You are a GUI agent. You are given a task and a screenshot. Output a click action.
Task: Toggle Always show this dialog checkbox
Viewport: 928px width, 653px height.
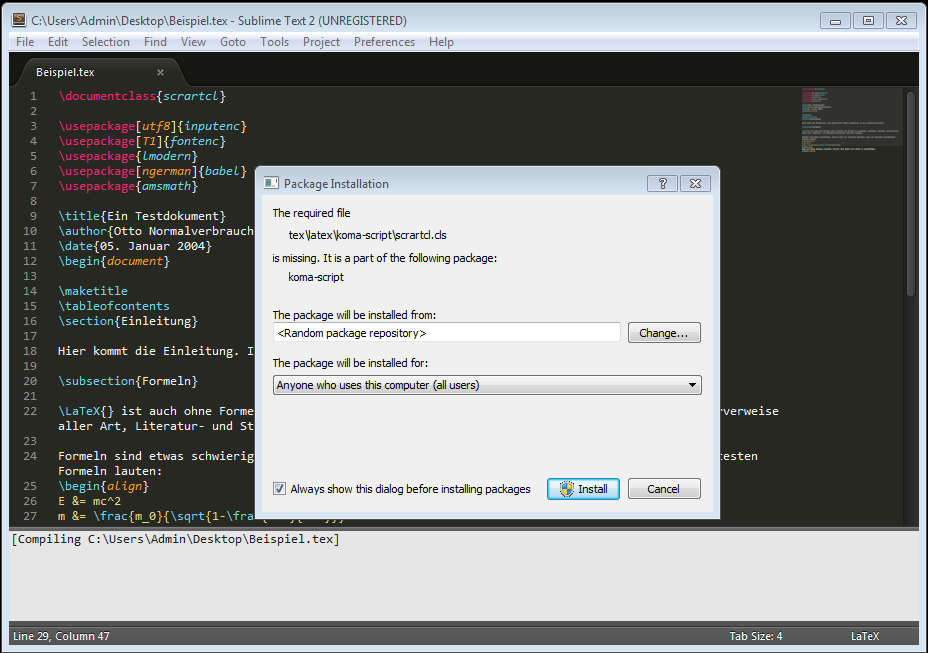(x=279, y=489)
